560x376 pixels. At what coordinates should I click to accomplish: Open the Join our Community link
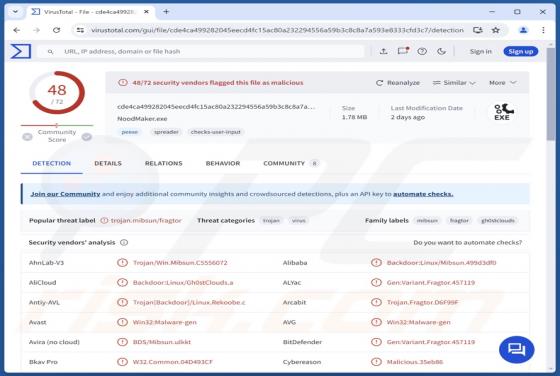65,194
